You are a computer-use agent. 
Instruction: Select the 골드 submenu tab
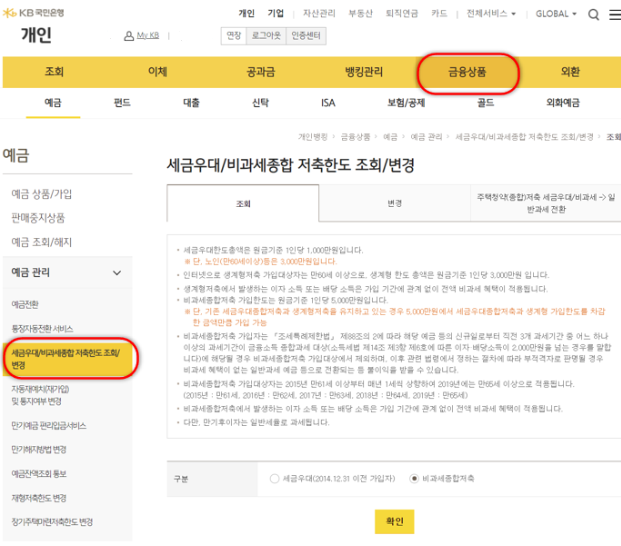[486, 103]
